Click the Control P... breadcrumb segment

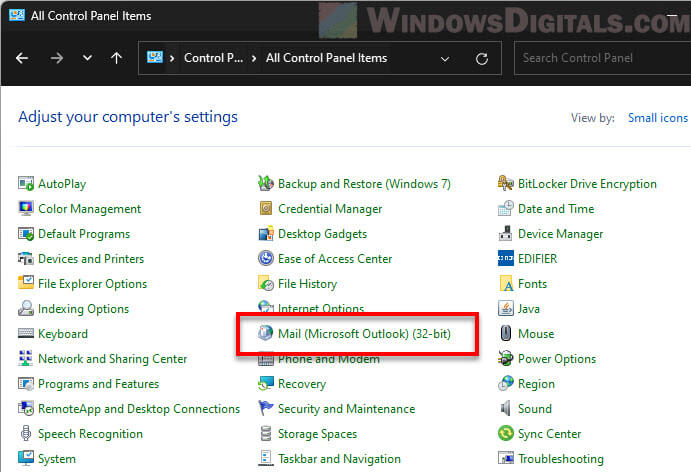coord(213,58)
